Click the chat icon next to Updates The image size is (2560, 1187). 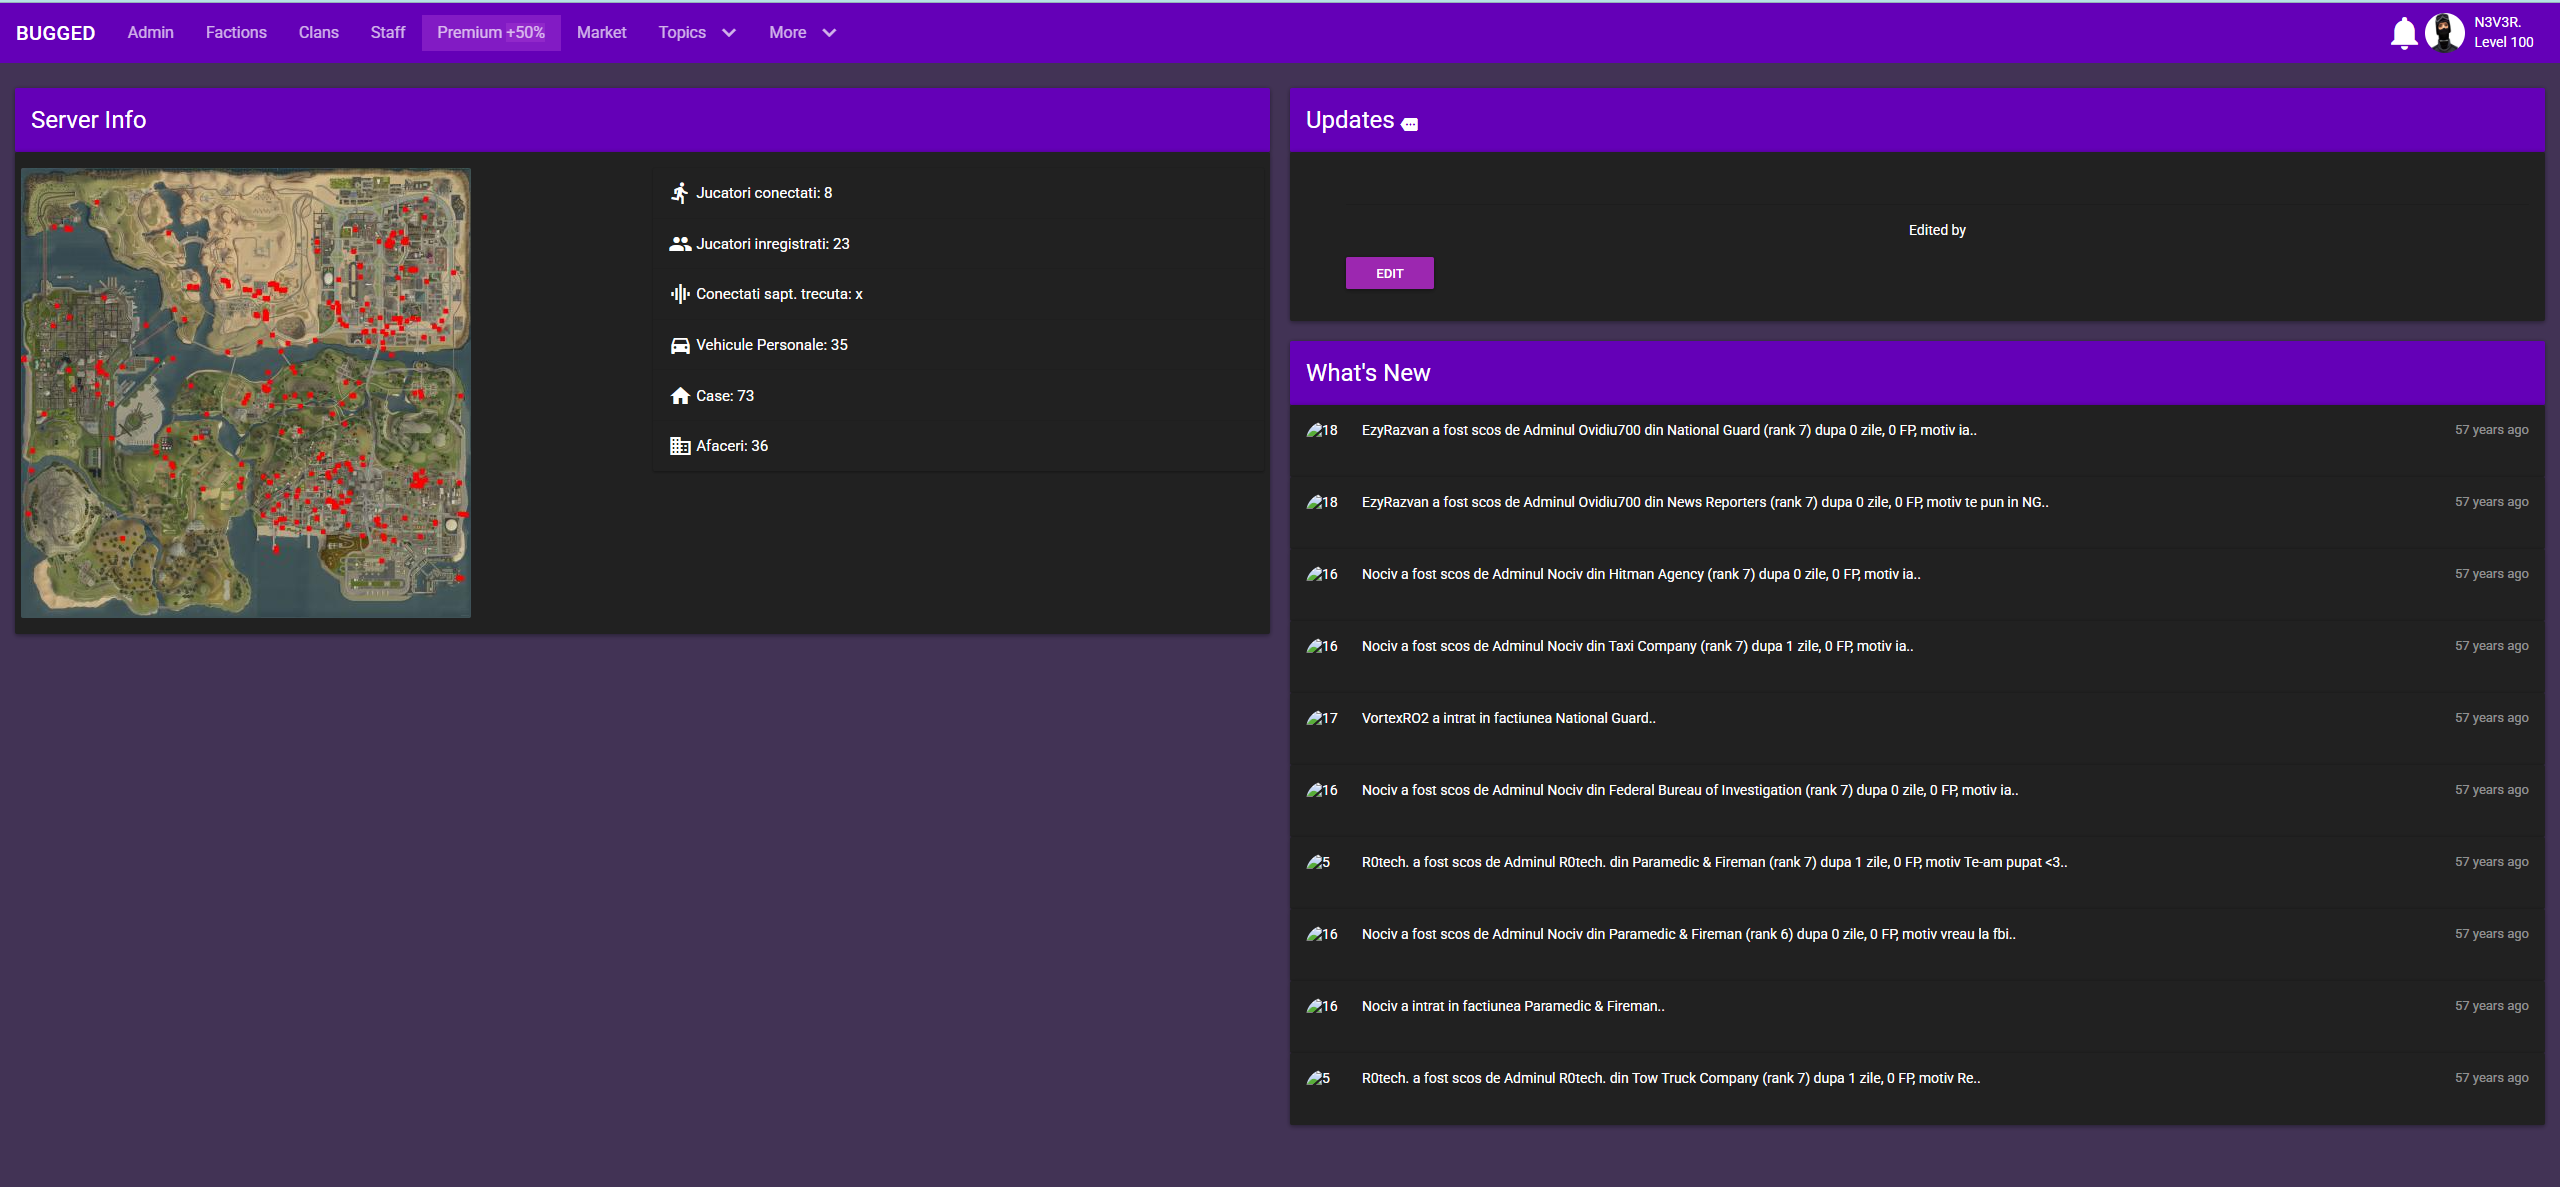click(x=1410, y=125)
